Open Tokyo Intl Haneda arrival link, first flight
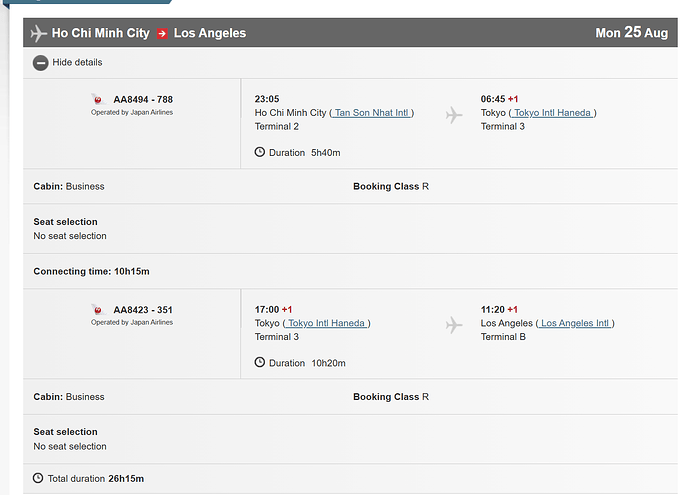The height and width of the screenshot is (495, 690). (553, 113)
